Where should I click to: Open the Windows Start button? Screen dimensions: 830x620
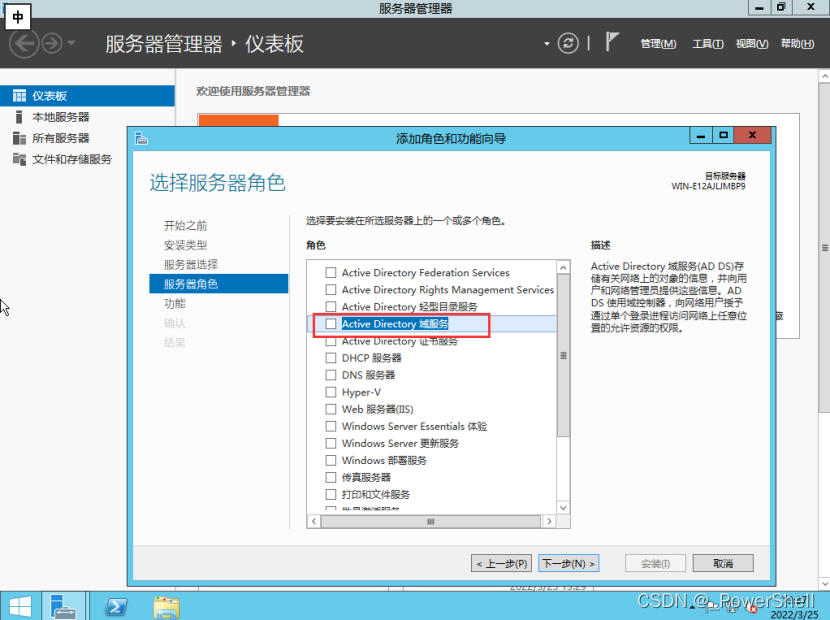click(x=20, y=606)
